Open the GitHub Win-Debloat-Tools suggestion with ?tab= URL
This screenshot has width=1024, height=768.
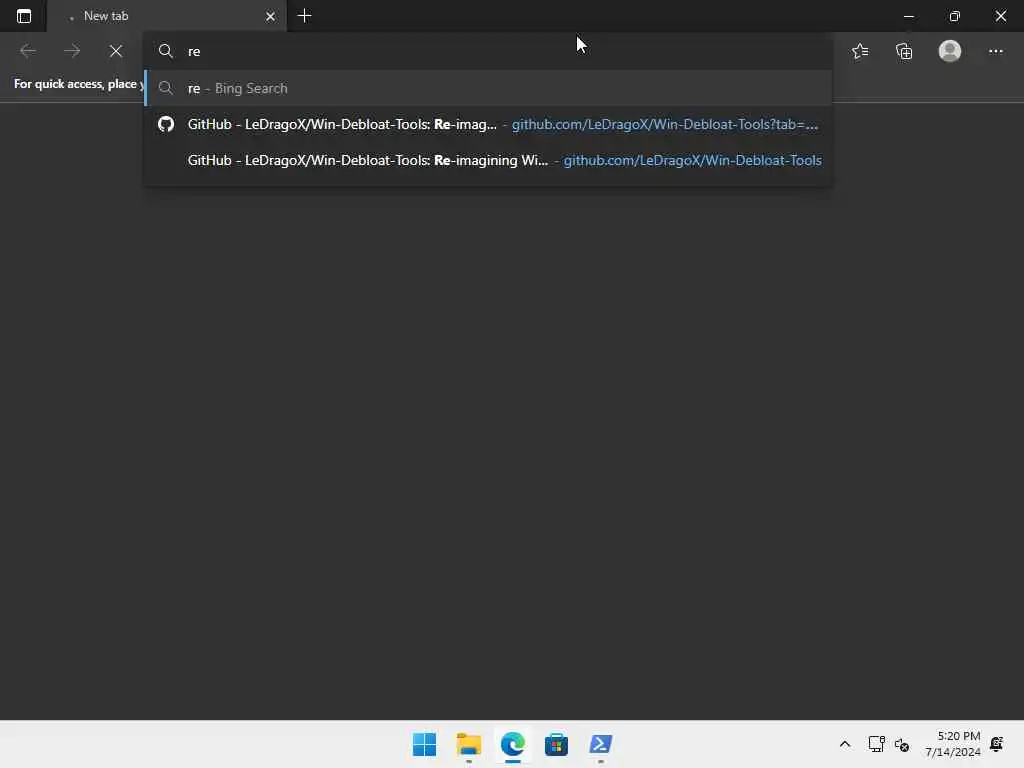pyautogui.click(x=487, y=124)
